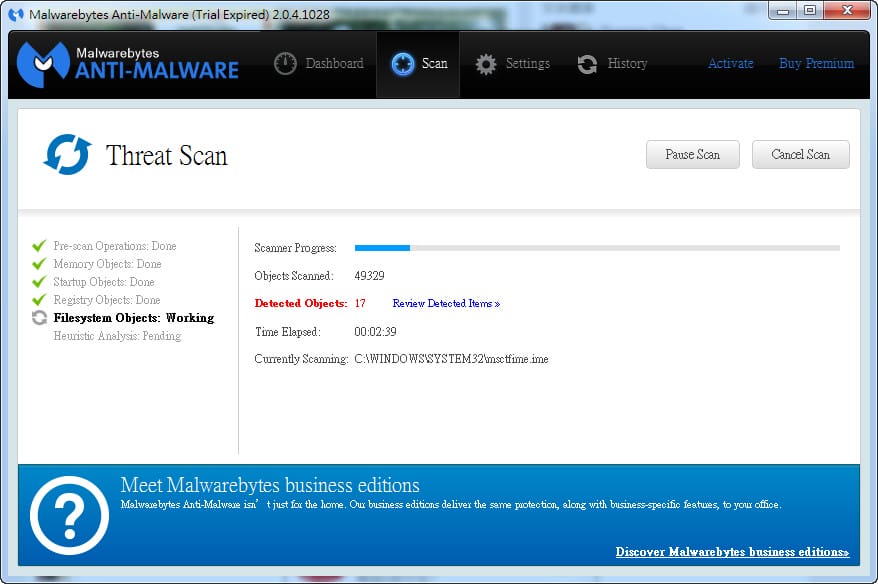Select 'Startup Objects: Done' text

click(104, 282)
